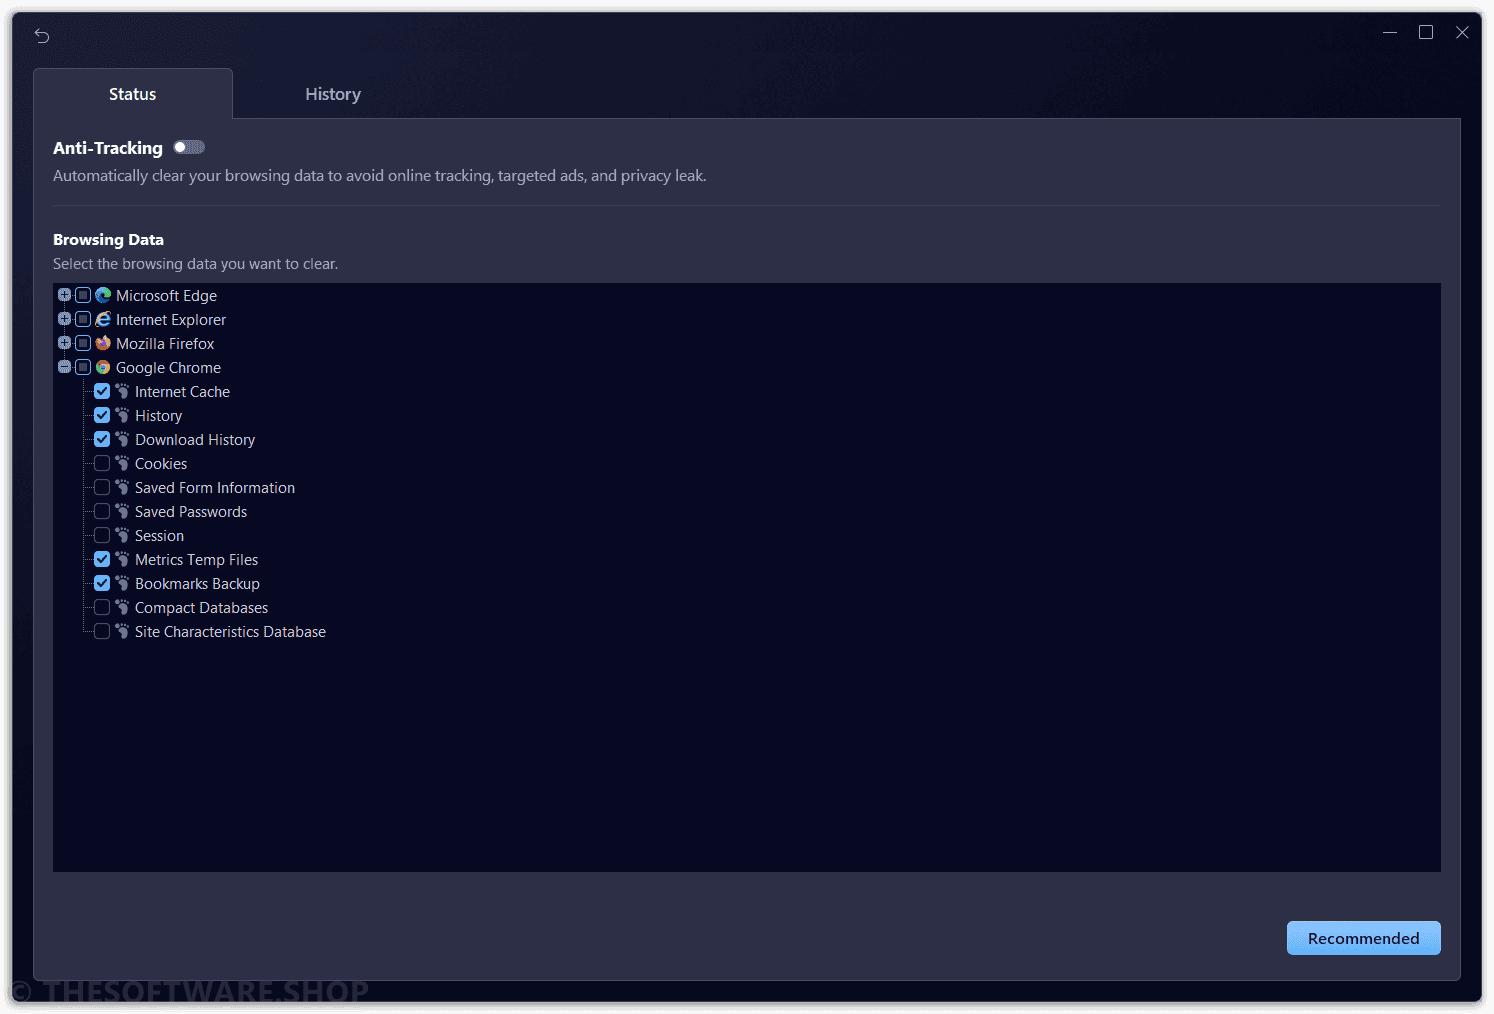Uncheck the Metrics Temp Files checkbox
Screen dimensions: 1494x1014
click(x=102, y=559)
